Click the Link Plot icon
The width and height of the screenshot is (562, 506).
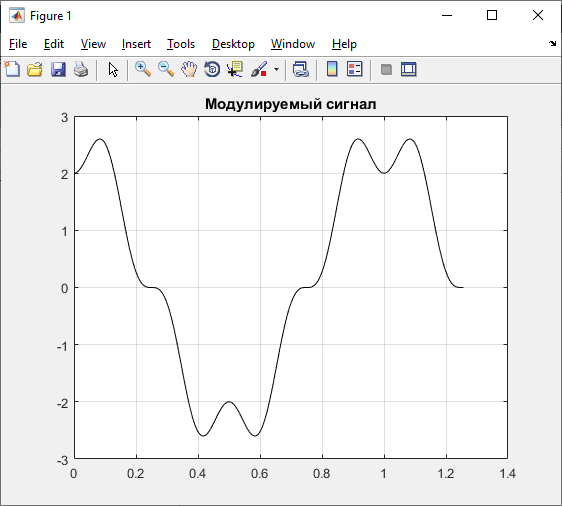300,69
